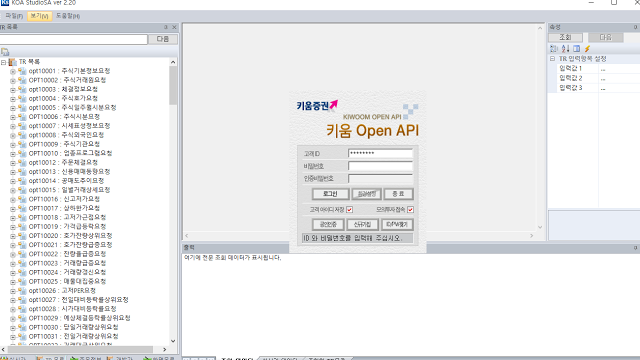Click the node icon beside OPT10002 주식거래원요청
The height and width of the screenshot is (360, 640).
22,80
